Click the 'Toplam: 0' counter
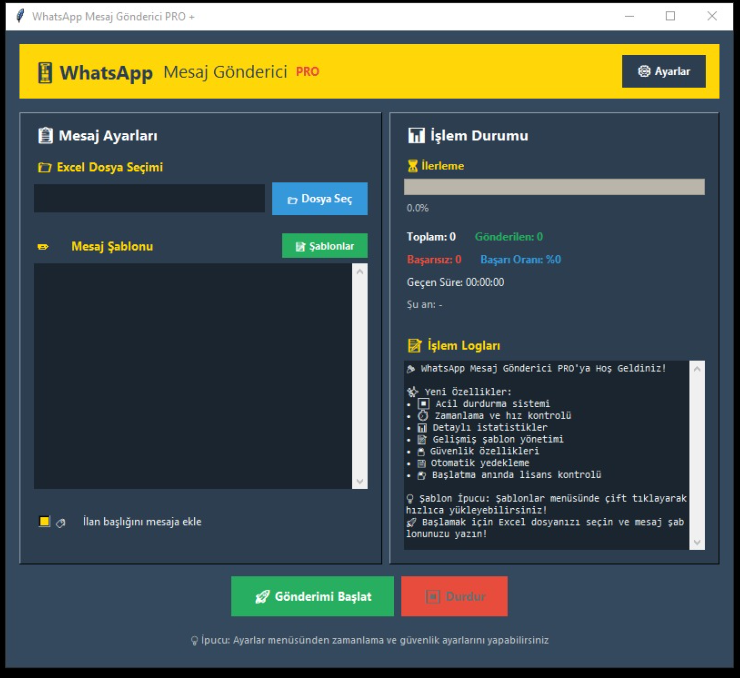Image resolution: width=740 pixels, height=678 pixels. [431, 237]
